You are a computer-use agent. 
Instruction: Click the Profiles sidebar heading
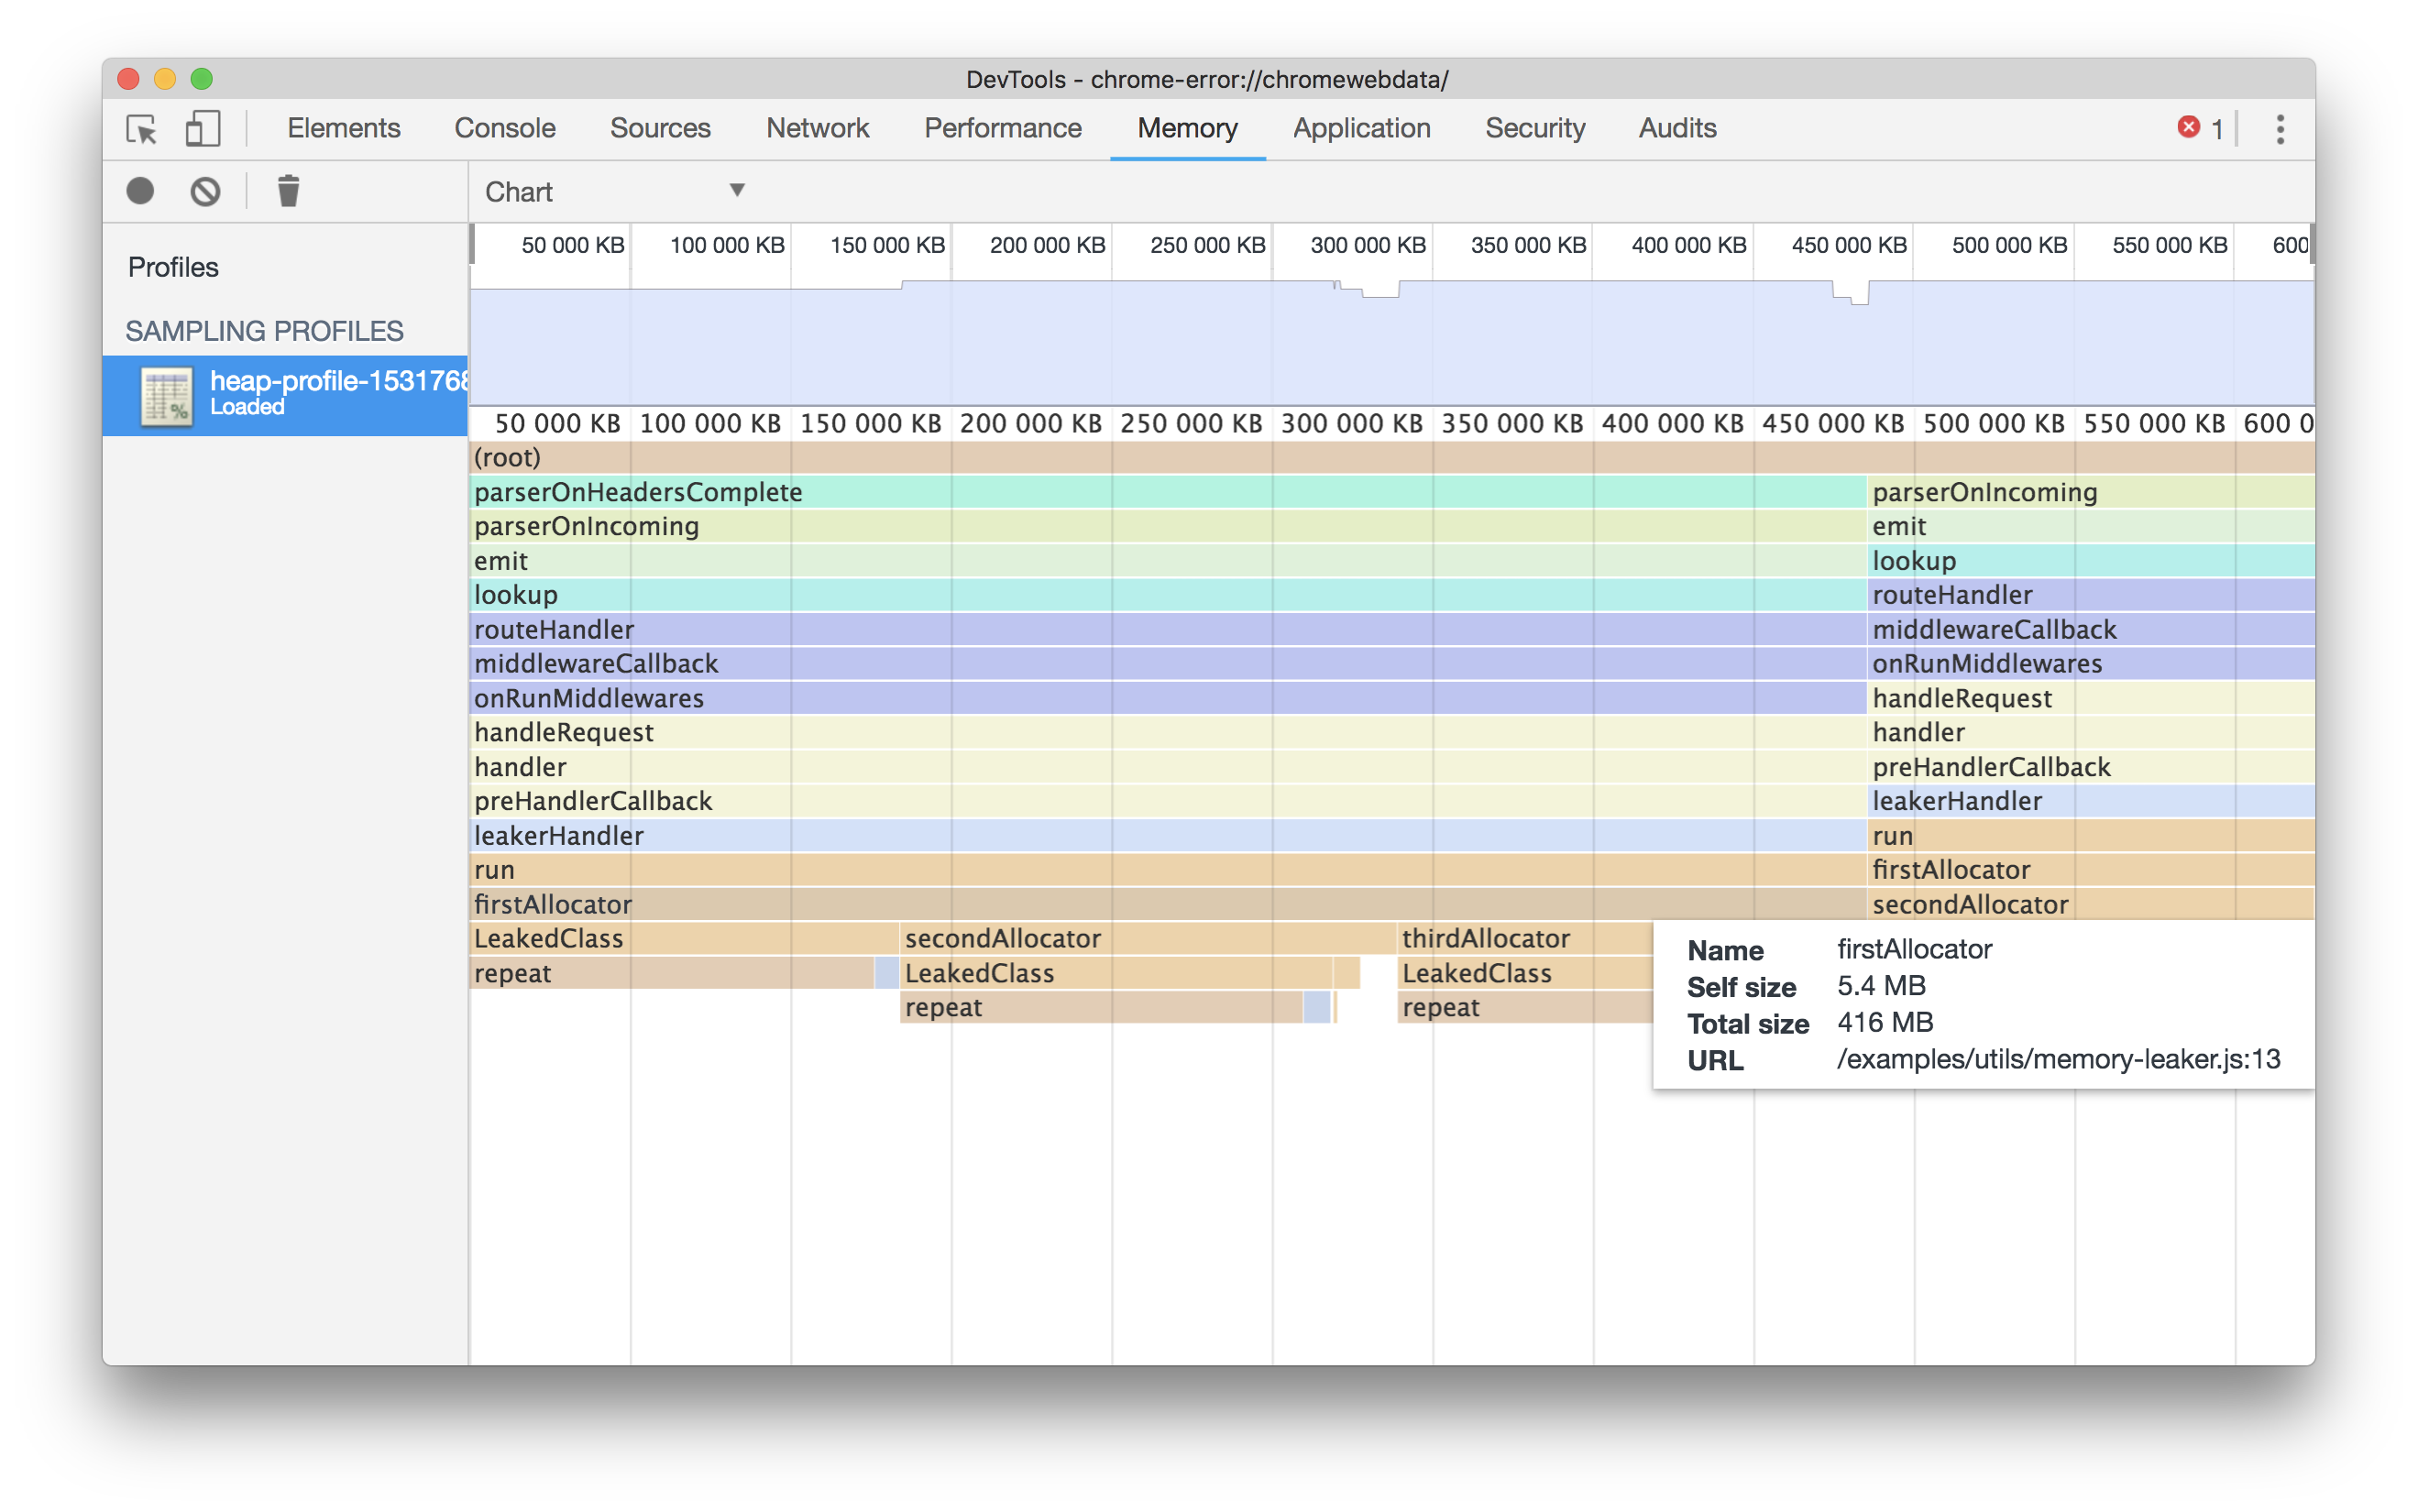tap(173, 267)
